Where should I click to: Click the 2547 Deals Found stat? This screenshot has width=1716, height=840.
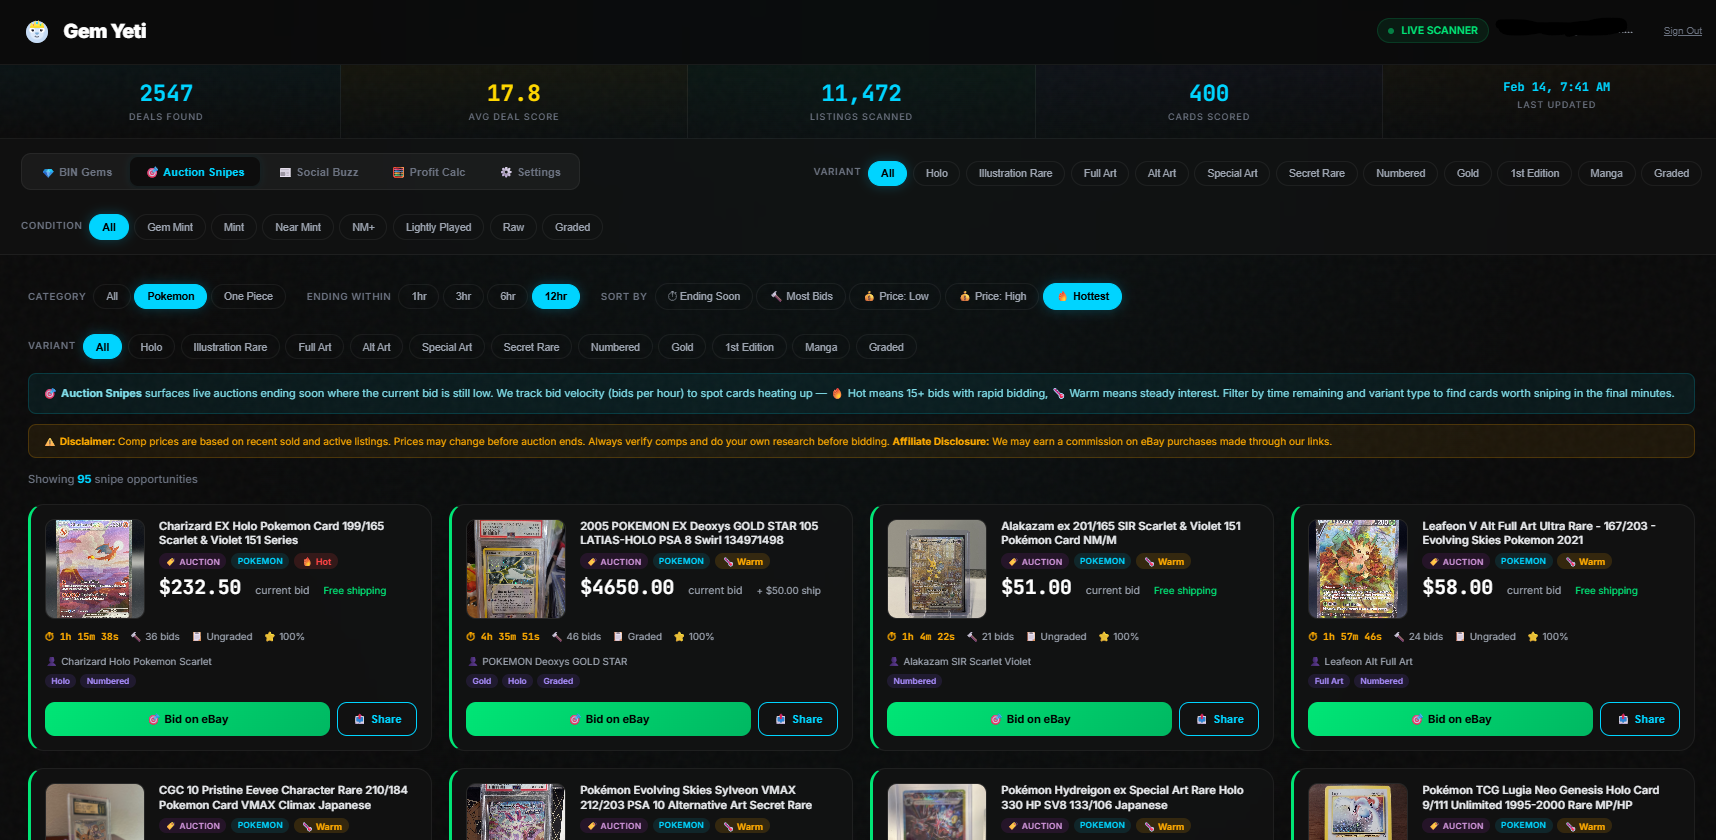coord(166,101)
